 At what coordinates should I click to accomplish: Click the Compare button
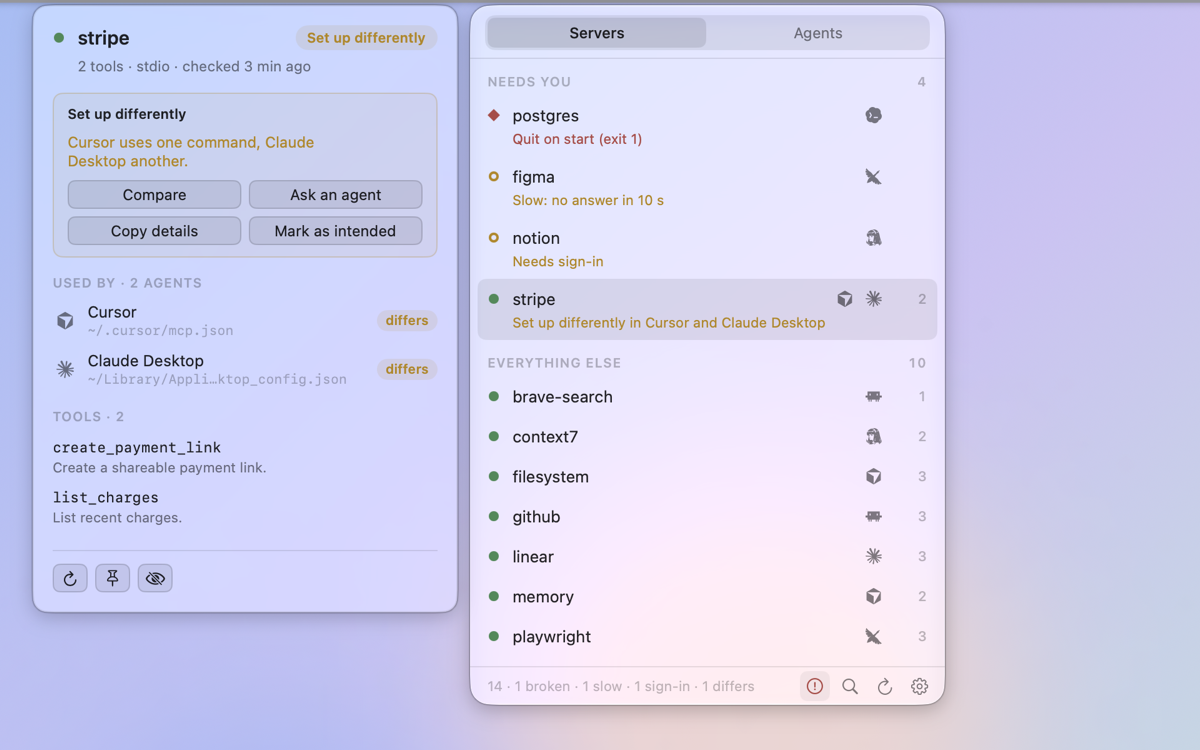coord(154,195)
